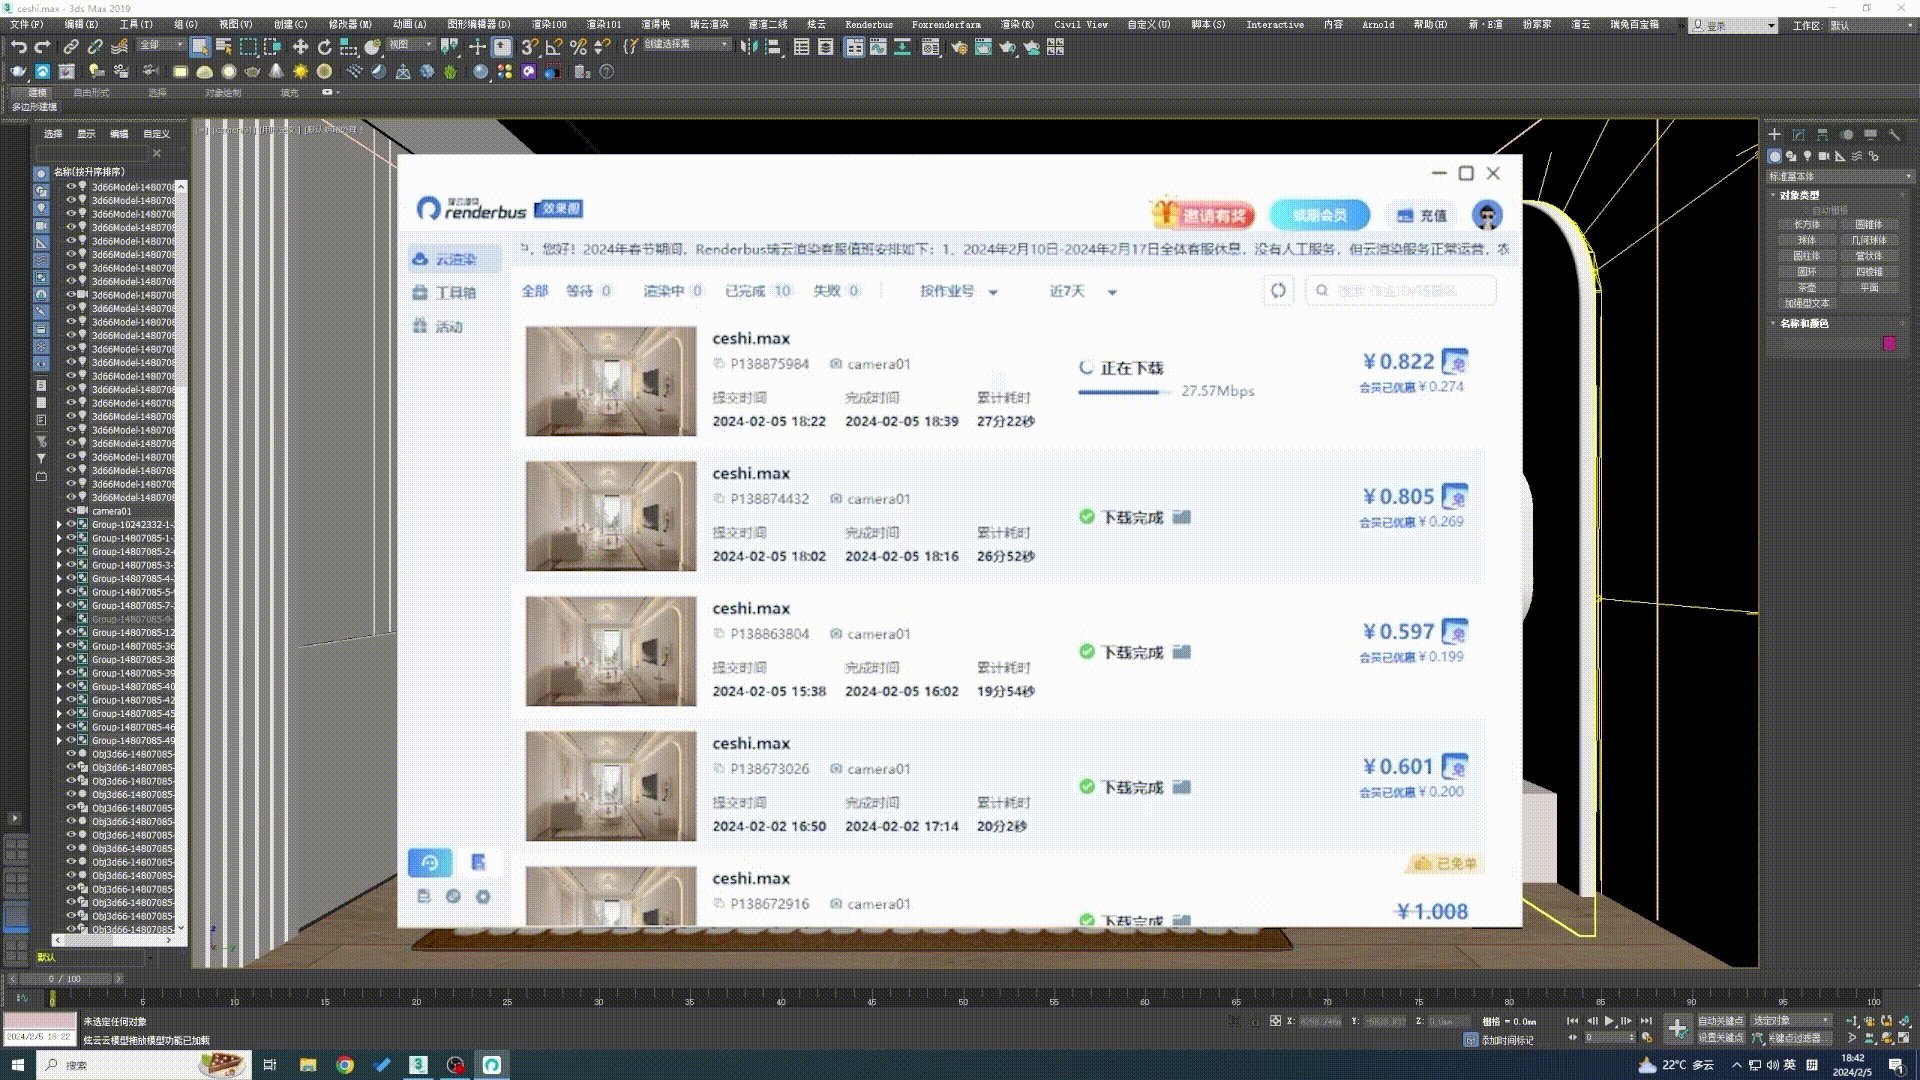Click the sun light icon in toolbar
This screenshot has width=1920, height=1080.
pyautogui.click(x=300, y=72)
